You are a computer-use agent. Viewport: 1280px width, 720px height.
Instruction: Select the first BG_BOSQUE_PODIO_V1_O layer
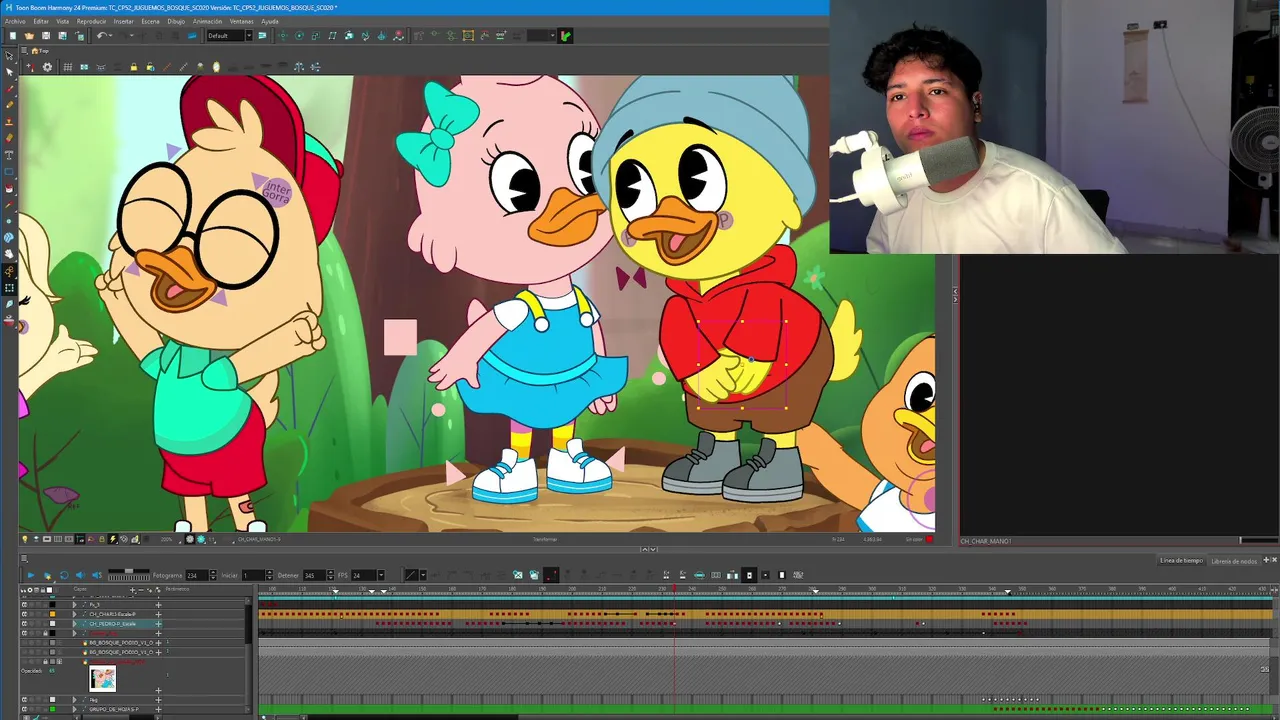click(x=121, y=643)
